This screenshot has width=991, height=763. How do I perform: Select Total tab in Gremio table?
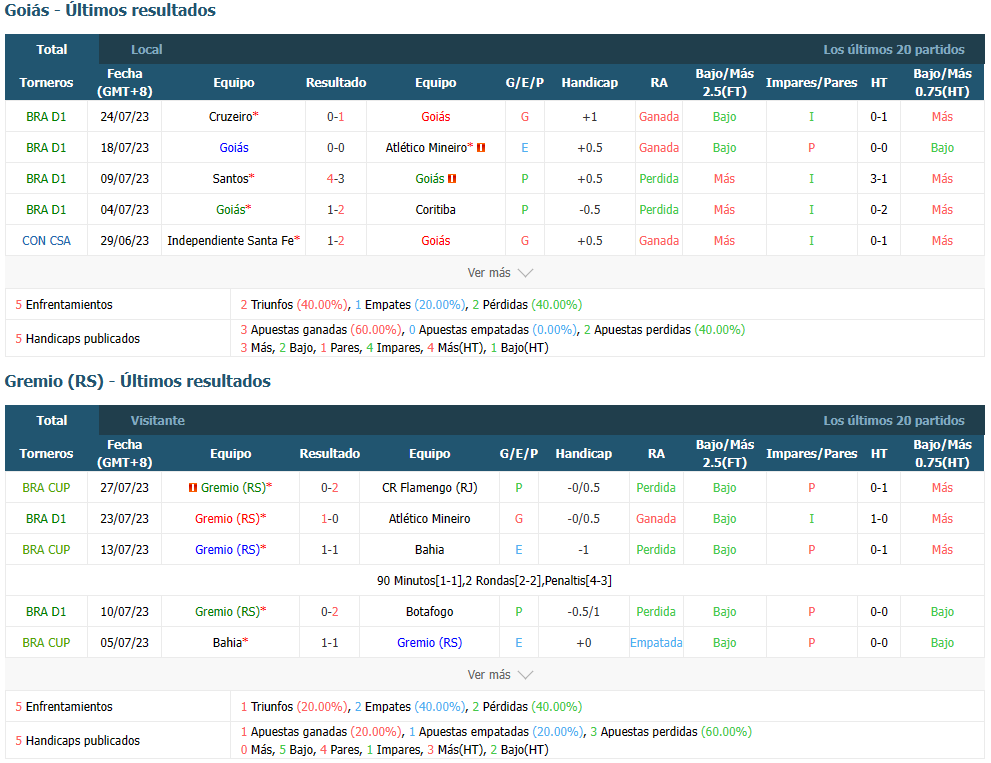pos(52,420)
